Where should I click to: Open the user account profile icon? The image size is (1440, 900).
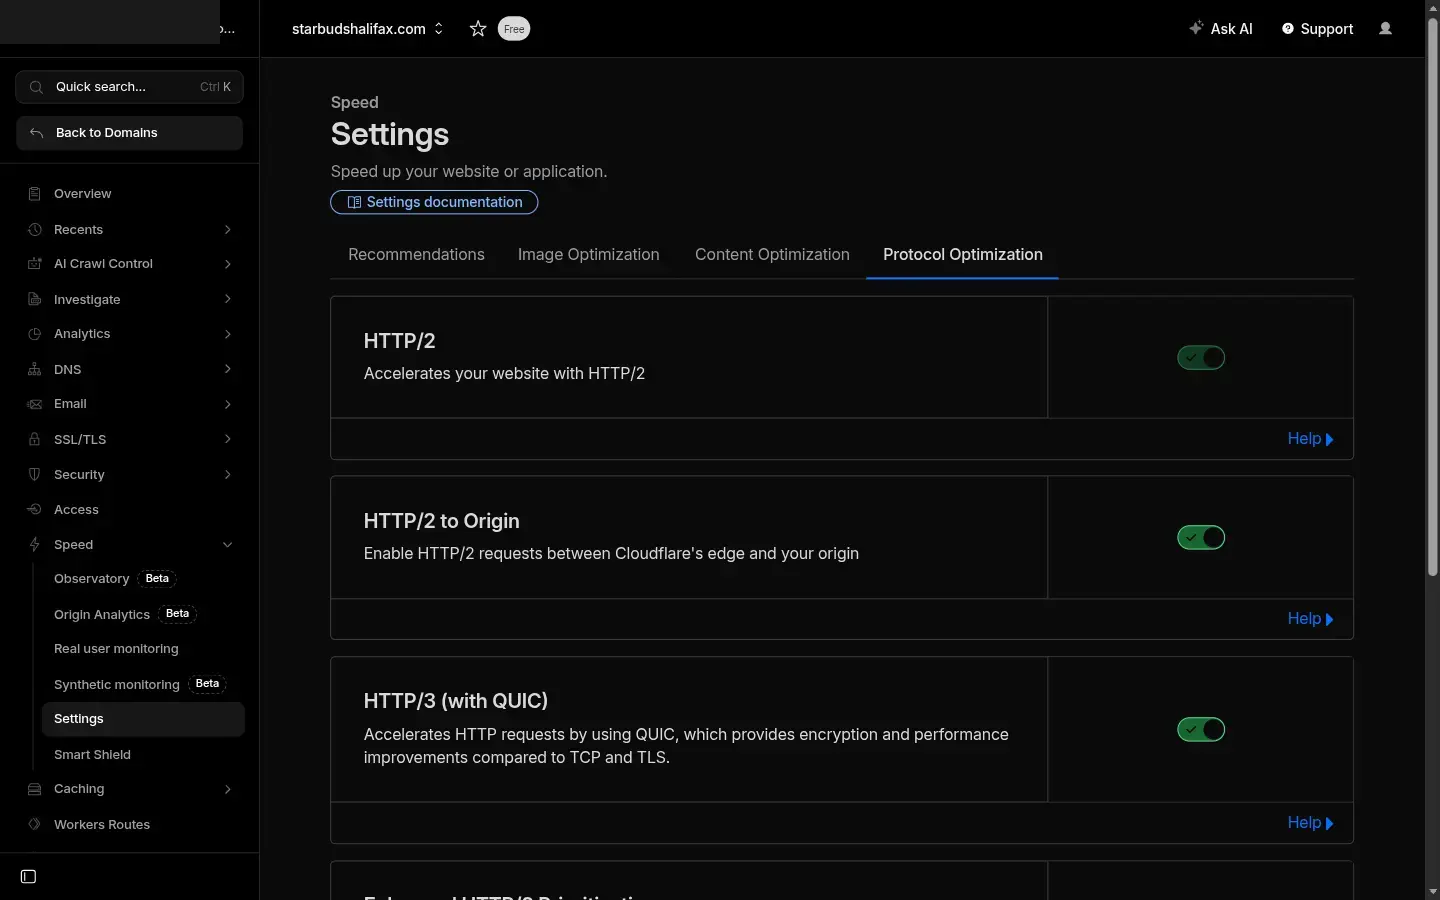(x=1386, y=29)
